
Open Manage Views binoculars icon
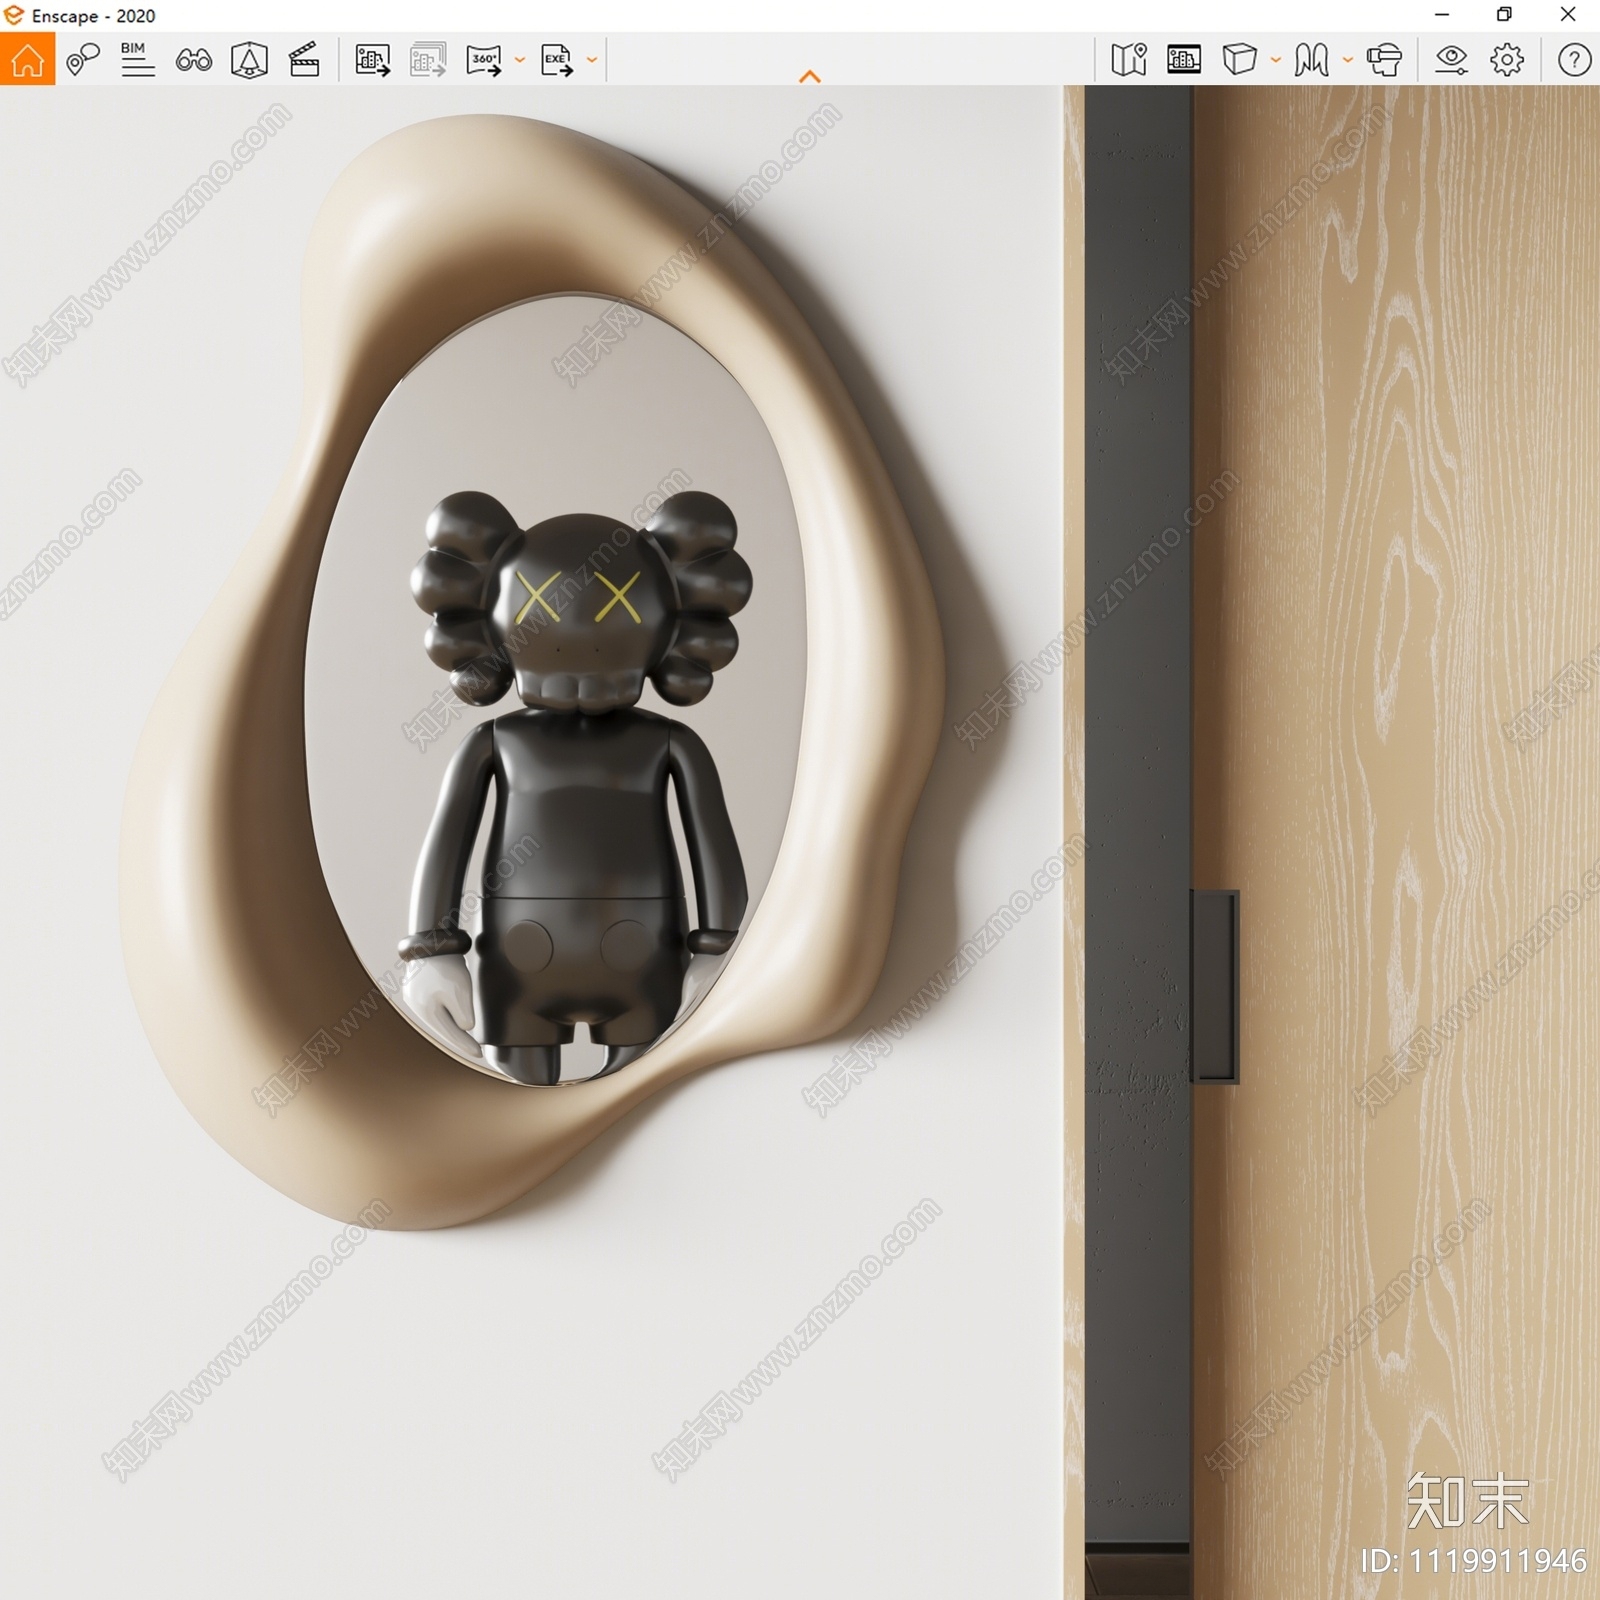pyautogui.click(x=193, y=60)
